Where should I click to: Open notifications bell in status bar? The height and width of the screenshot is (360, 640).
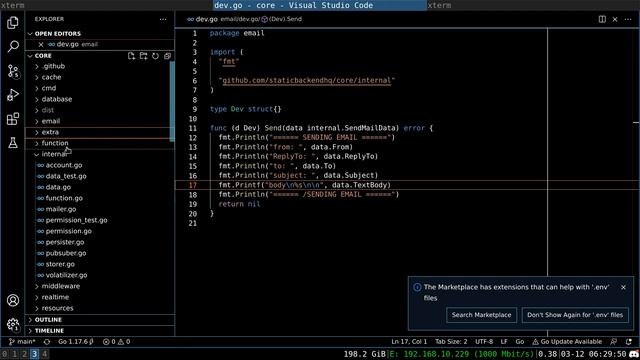(x=629, y=342)
